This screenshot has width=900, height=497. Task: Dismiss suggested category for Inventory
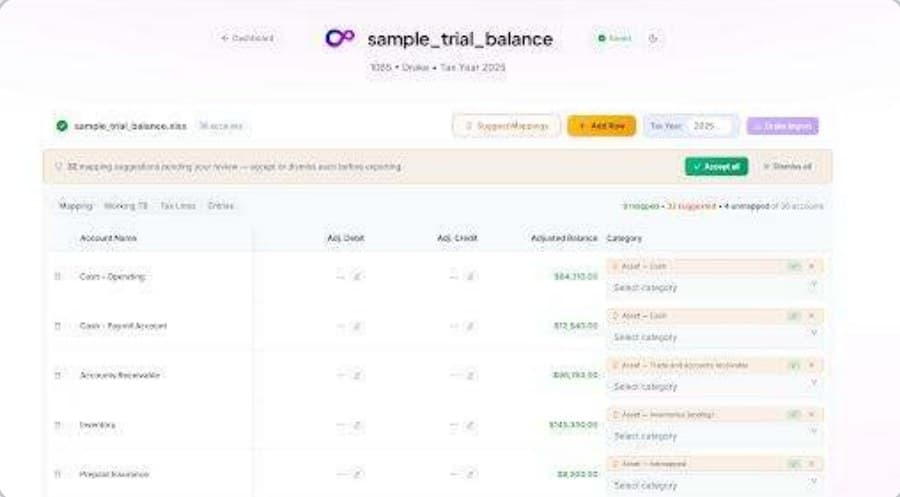pos(812,414)
